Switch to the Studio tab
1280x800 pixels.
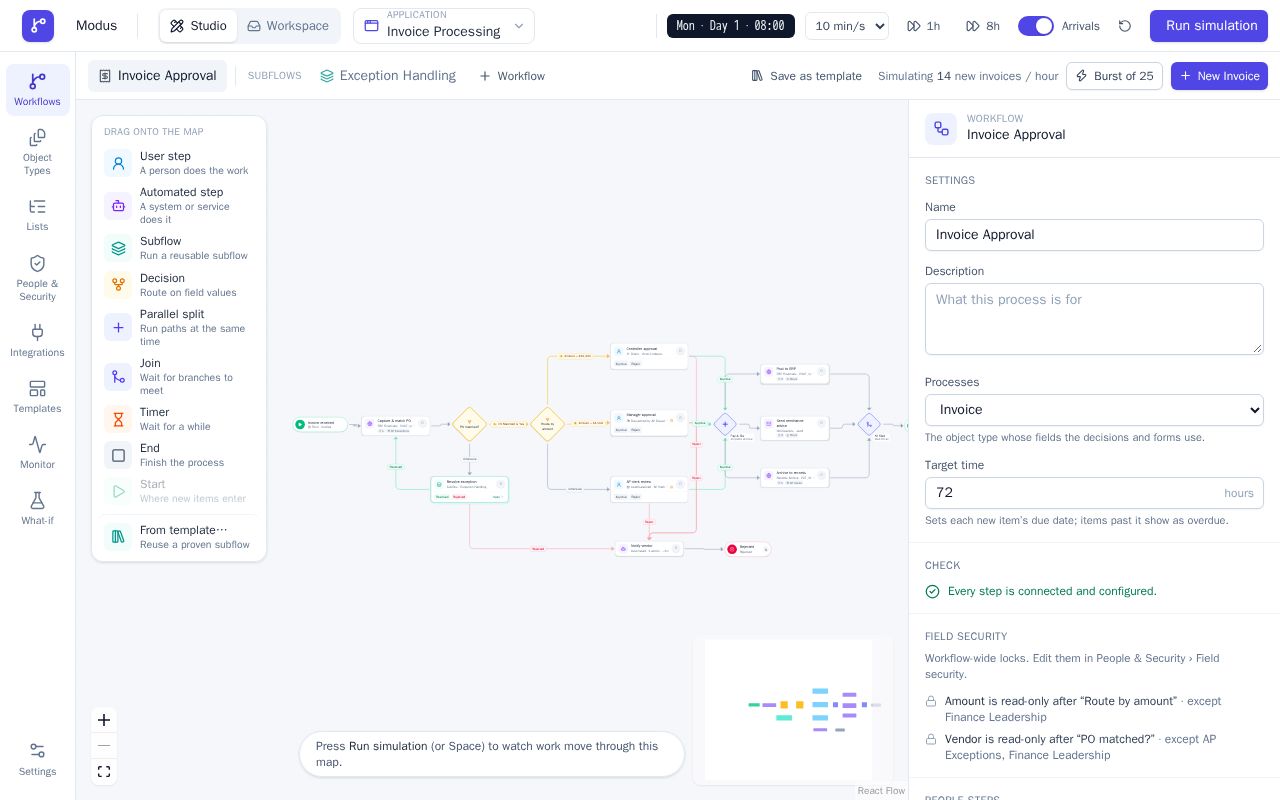198,26
